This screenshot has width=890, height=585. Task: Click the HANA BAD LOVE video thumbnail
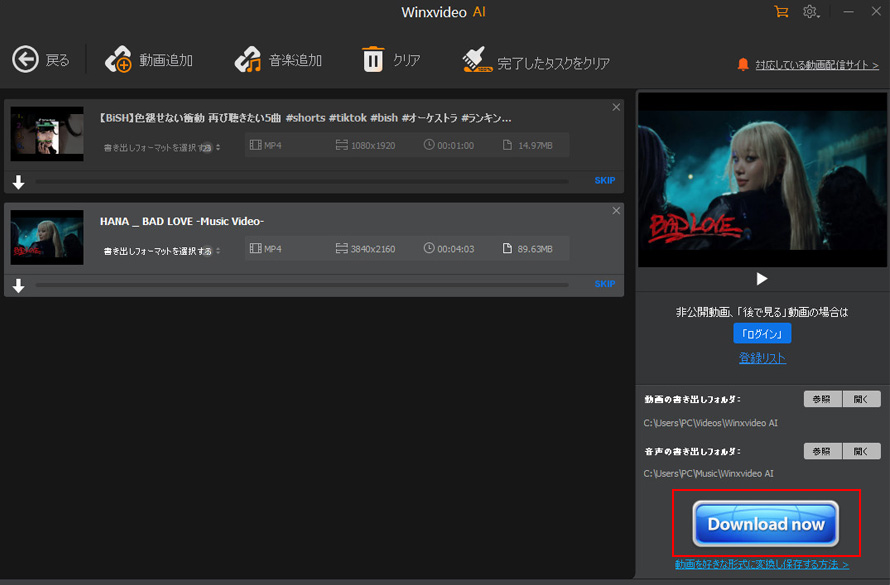coord(47,237)
